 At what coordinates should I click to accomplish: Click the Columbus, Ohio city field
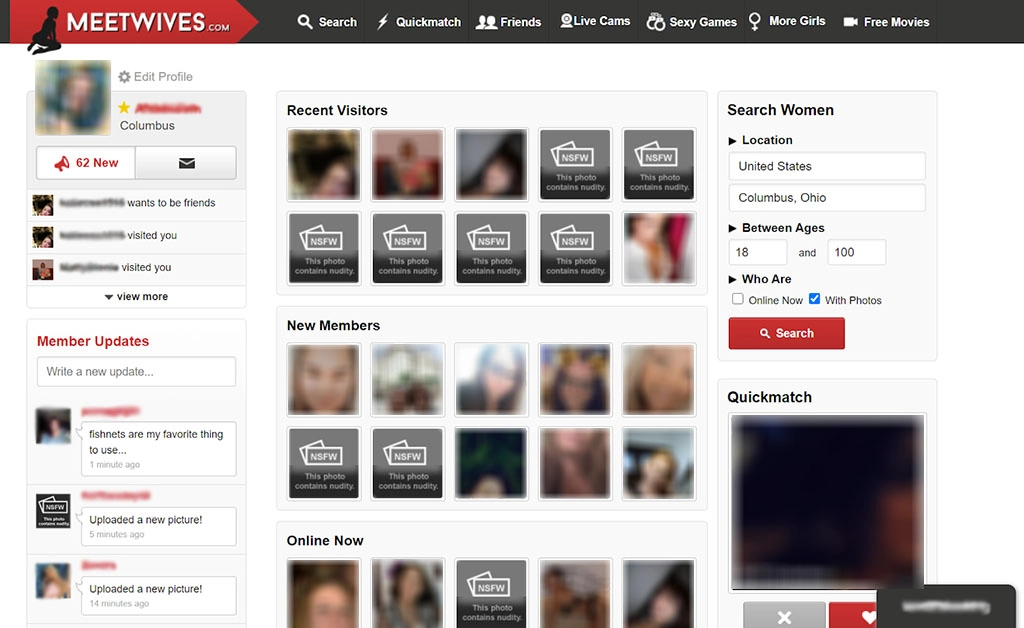pyautogui.click(x=827, y=198)
